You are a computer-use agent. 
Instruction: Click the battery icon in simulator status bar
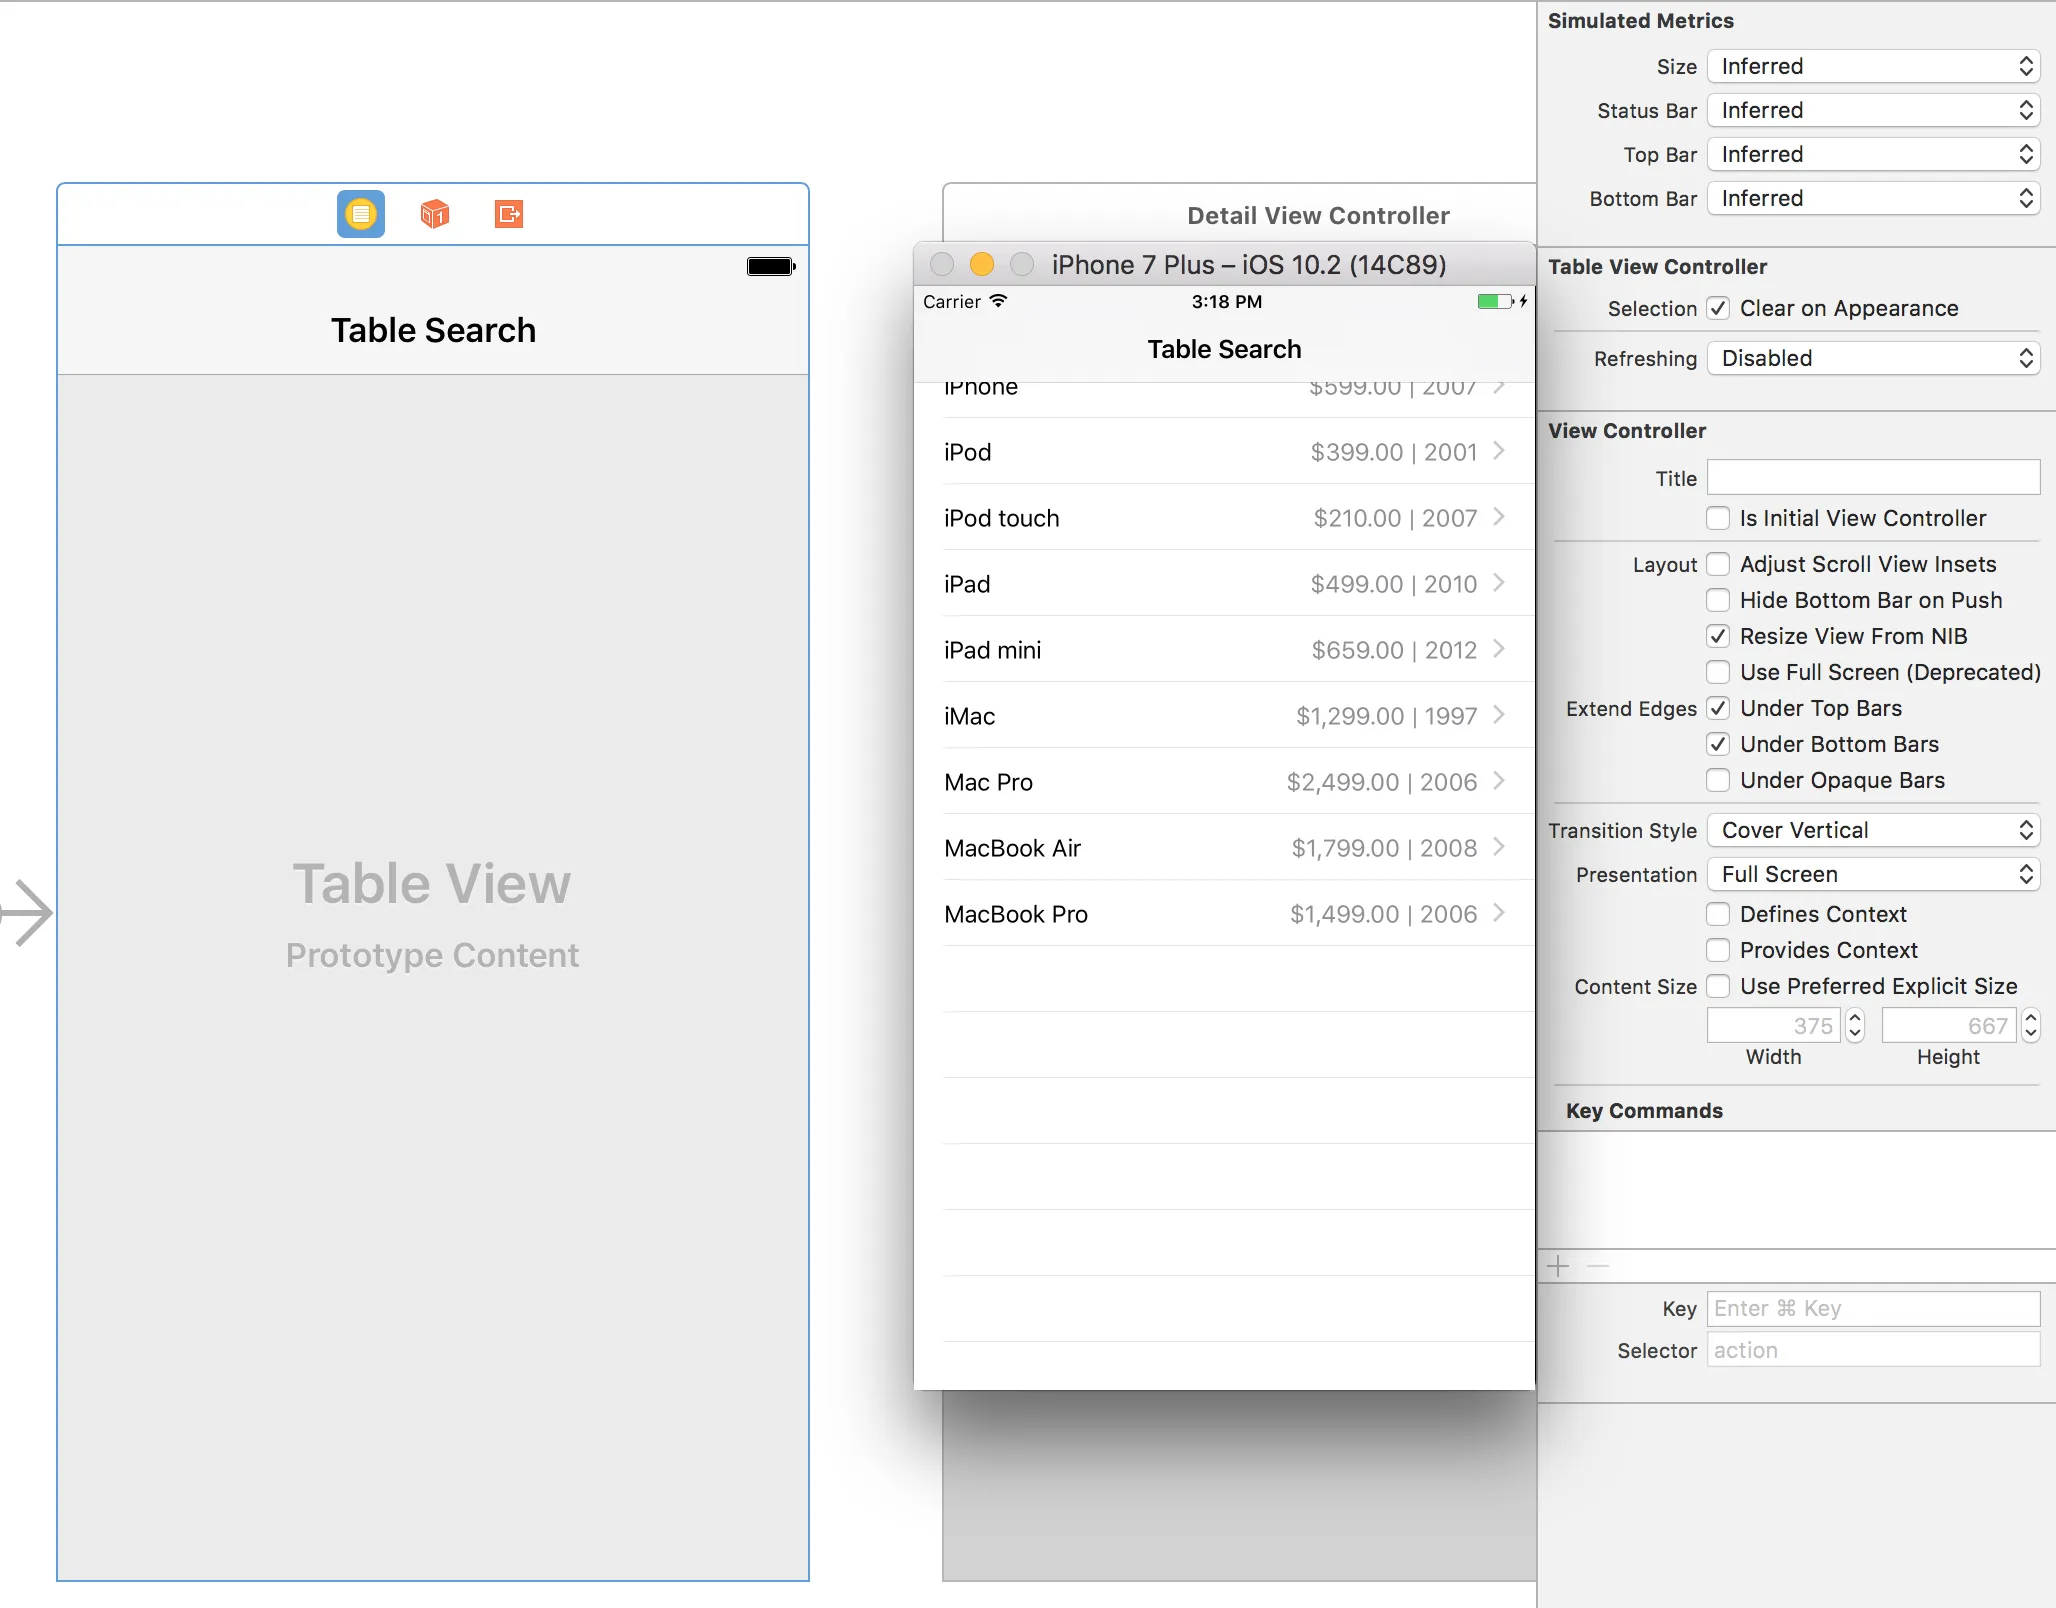pyautogui.click(x=1496, y=301)
